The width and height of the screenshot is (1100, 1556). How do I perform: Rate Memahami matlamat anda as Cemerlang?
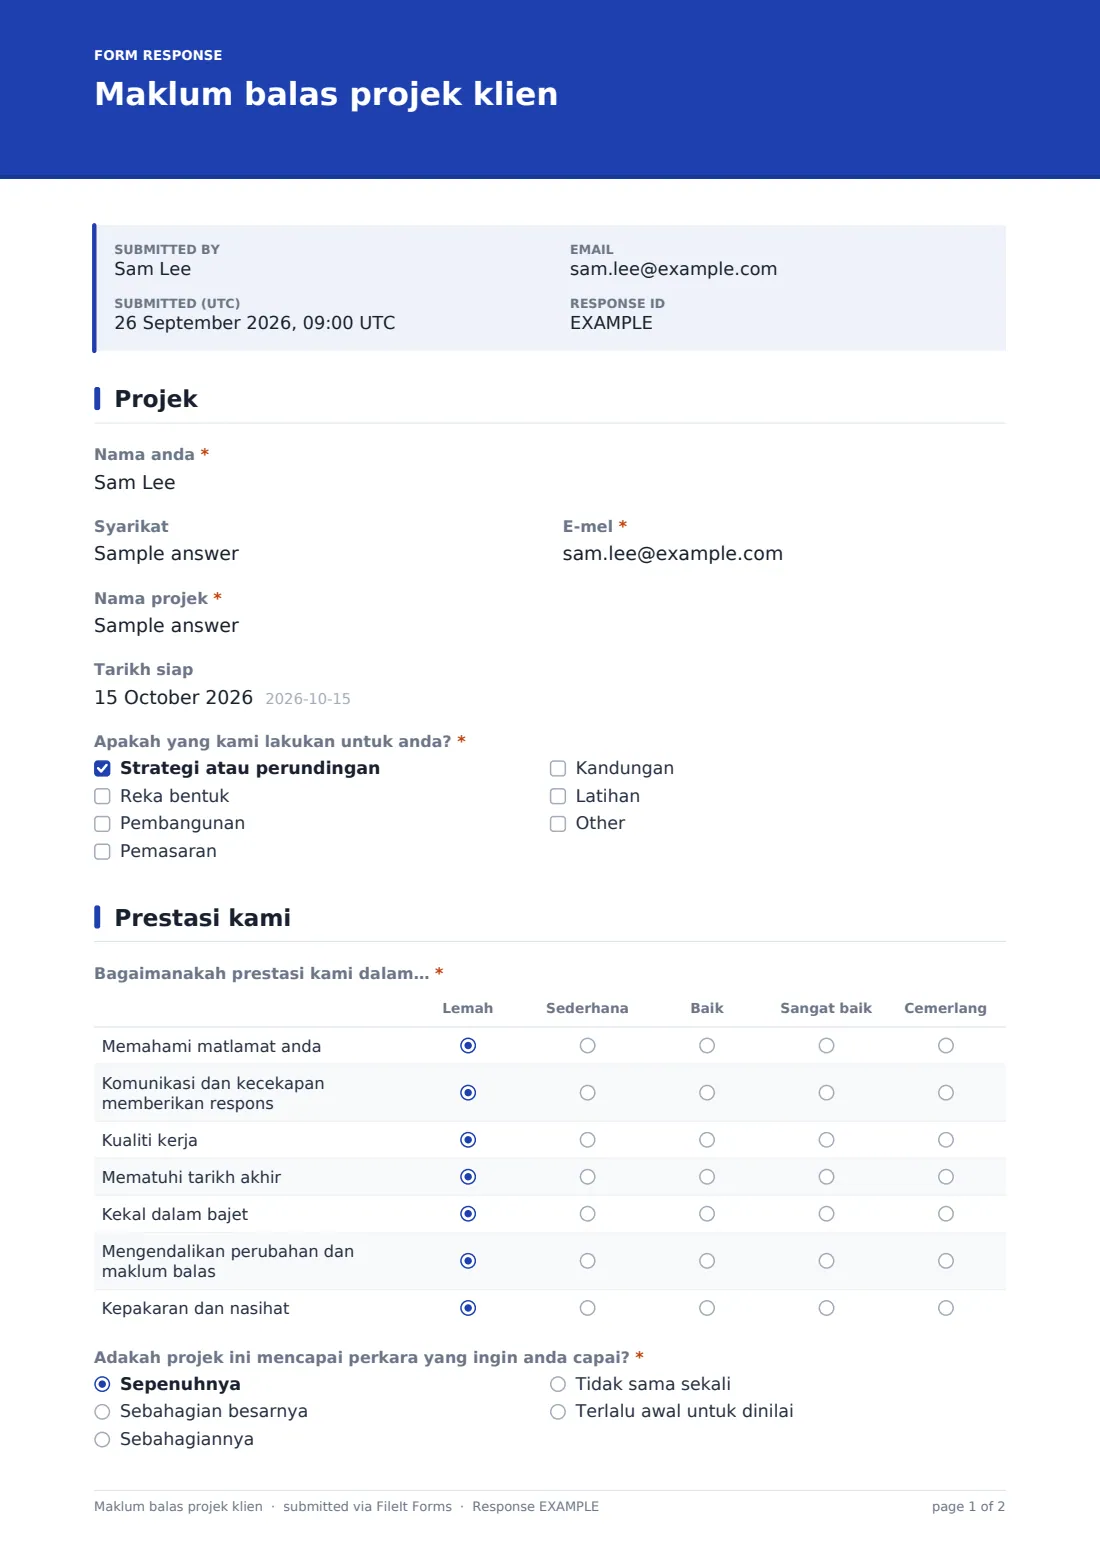[946, 1046]
